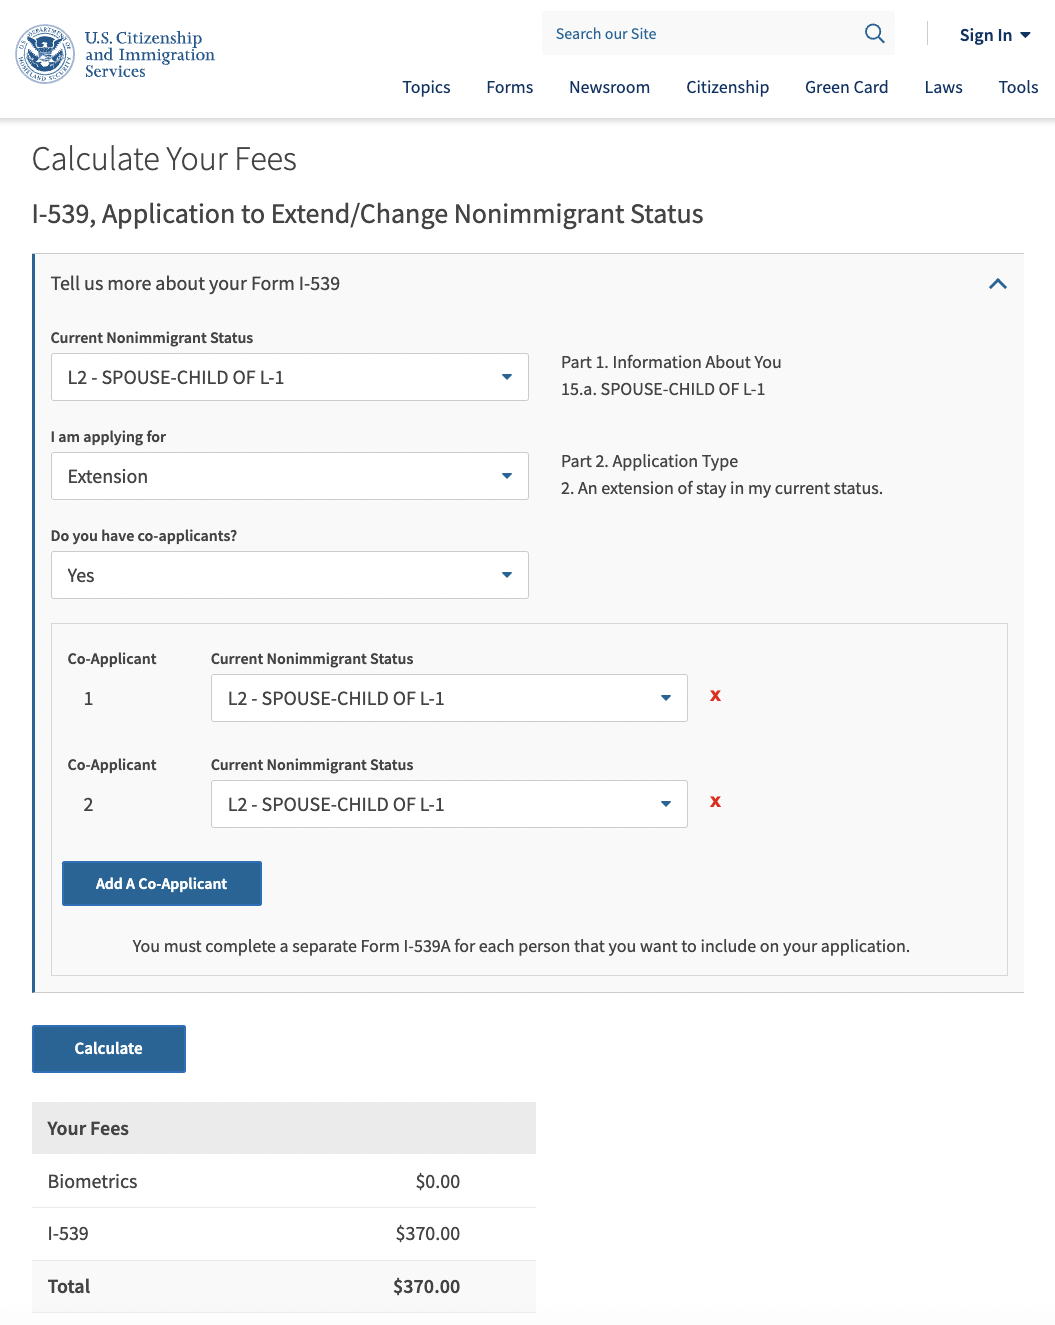The image size is (1055, 1325).
Task: Open the Green Card menu
Action: [846, 87]
